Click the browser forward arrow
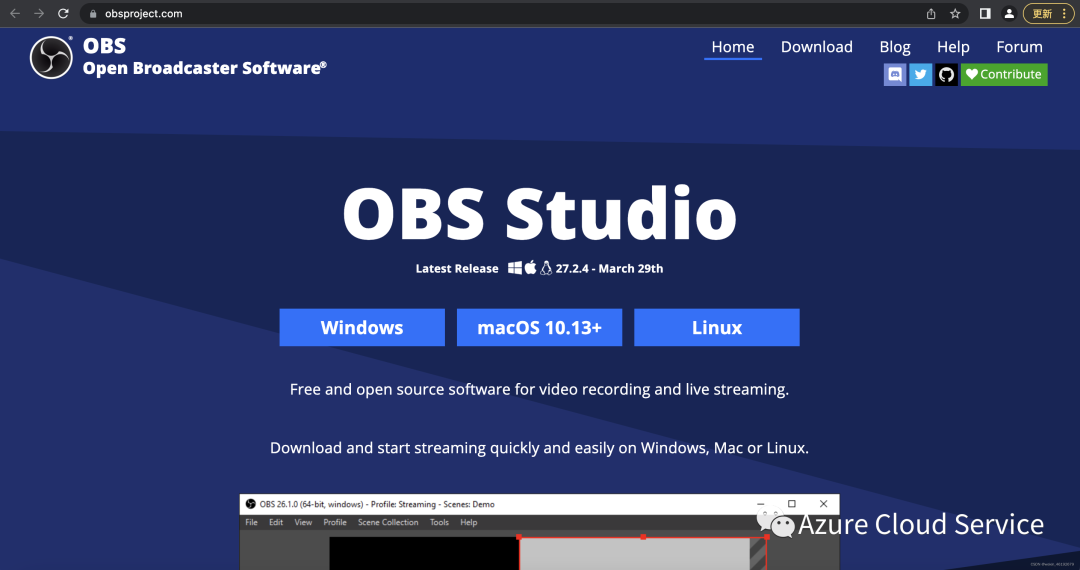Viewport: 1080px width, 570px height. tap(39, 13)
